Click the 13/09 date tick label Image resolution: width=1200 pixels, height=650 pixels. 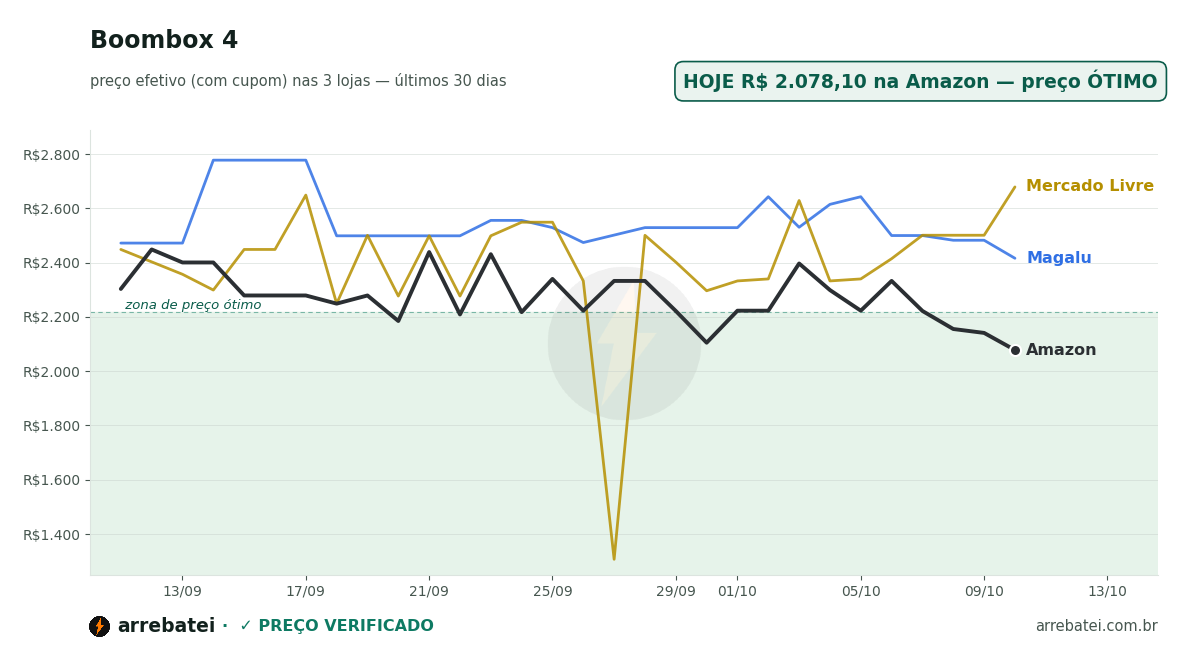point(182,592)
